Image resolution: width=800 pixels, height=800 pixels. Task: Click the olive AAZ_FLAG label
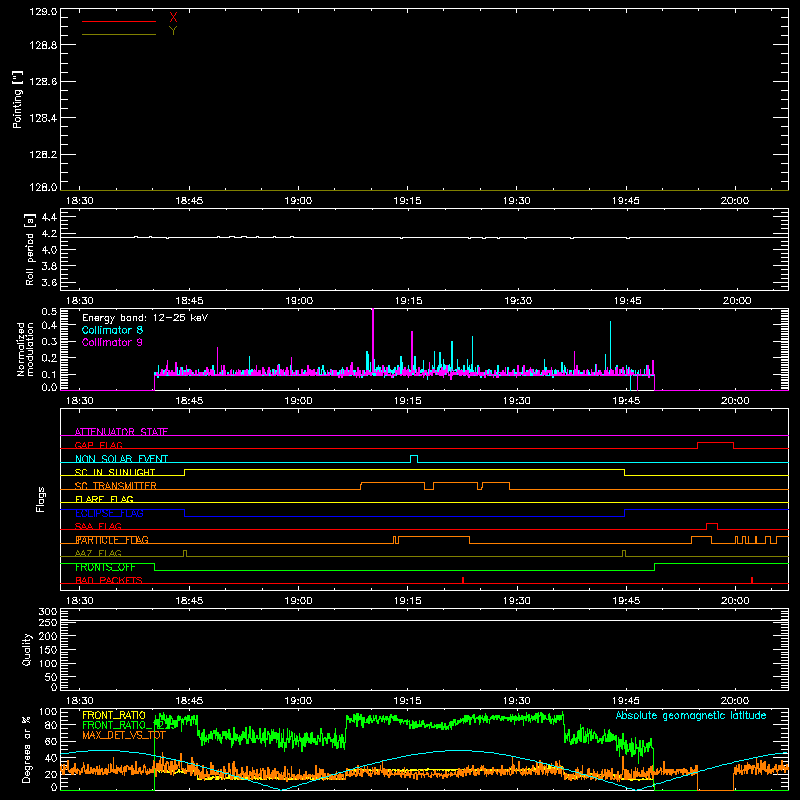point(98,553)
